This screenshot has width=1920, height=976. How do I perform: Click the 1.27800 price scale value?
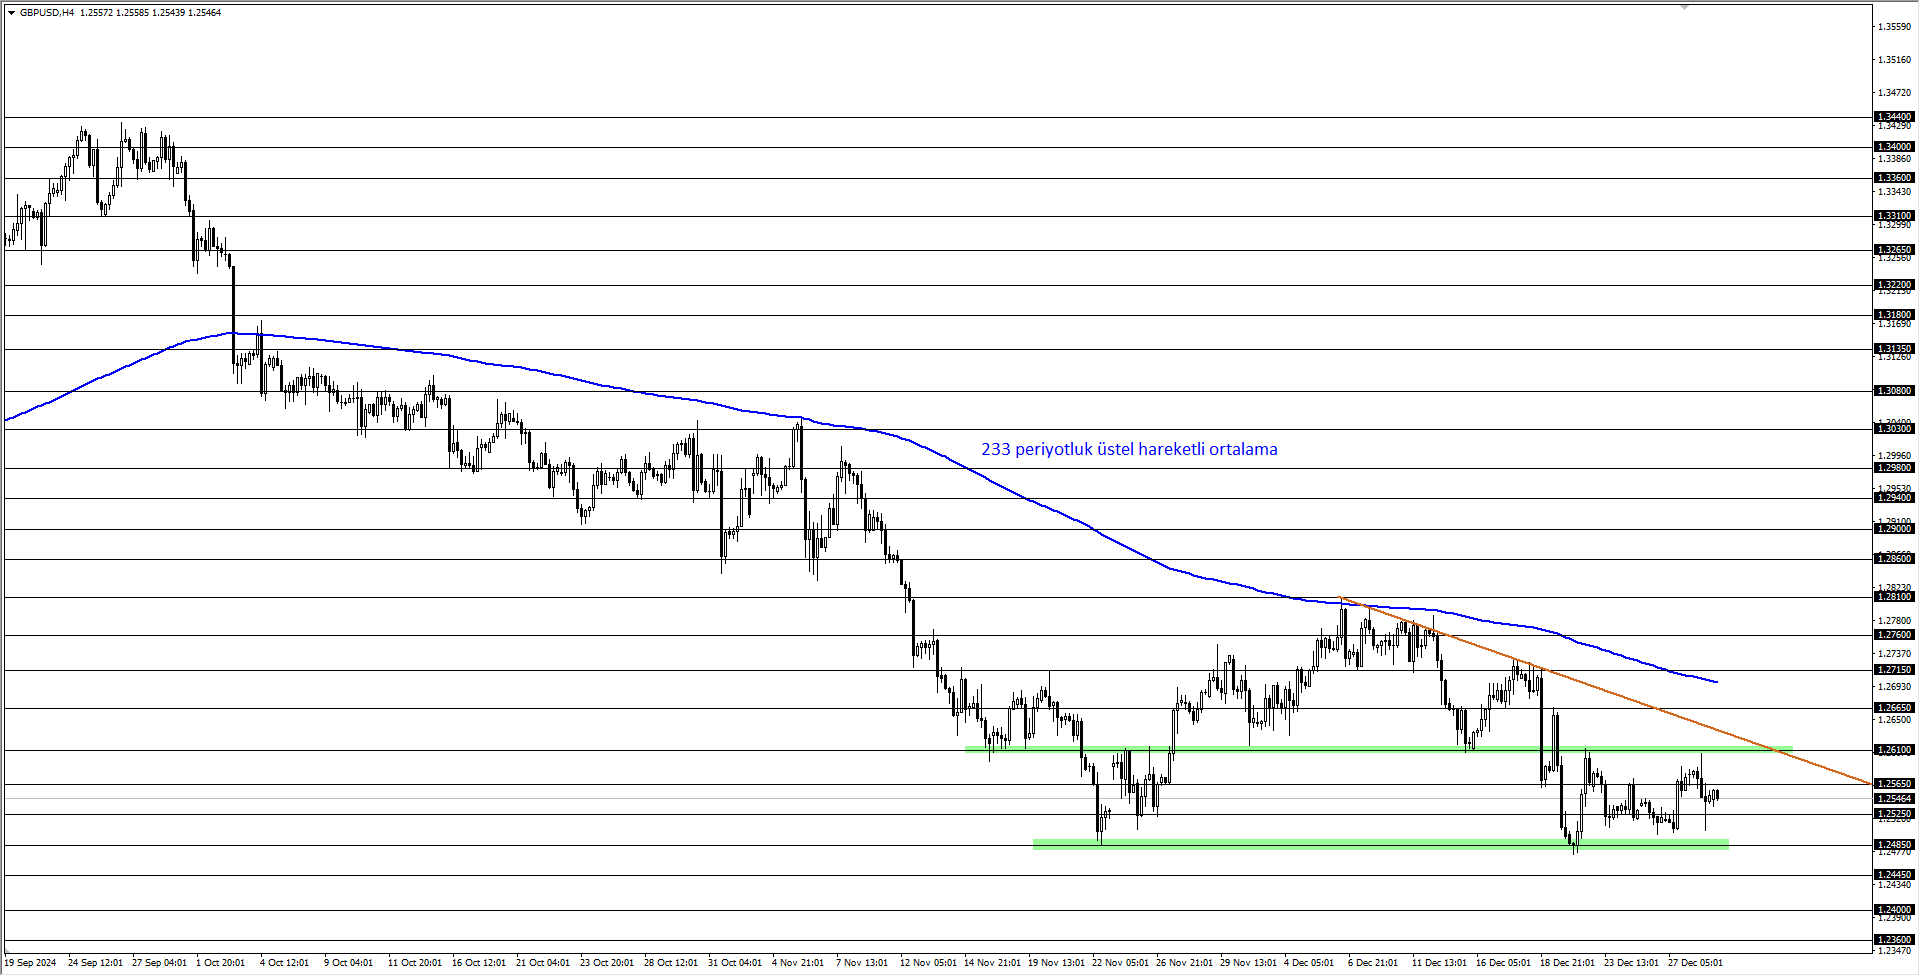(1895, 621)
